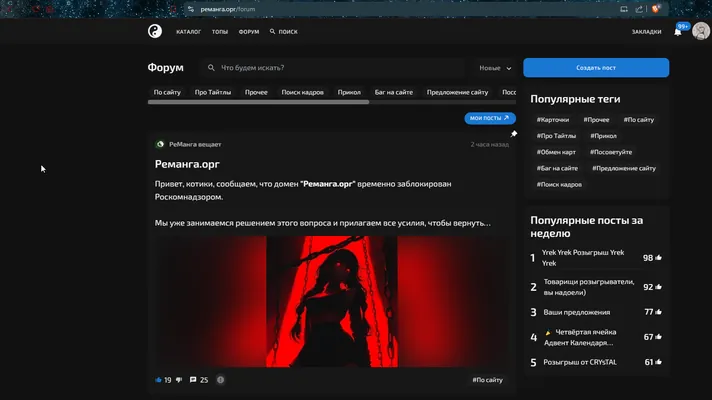Open comments icon showing 25
The height and width of the screenshot is (400, 712).
193,380
